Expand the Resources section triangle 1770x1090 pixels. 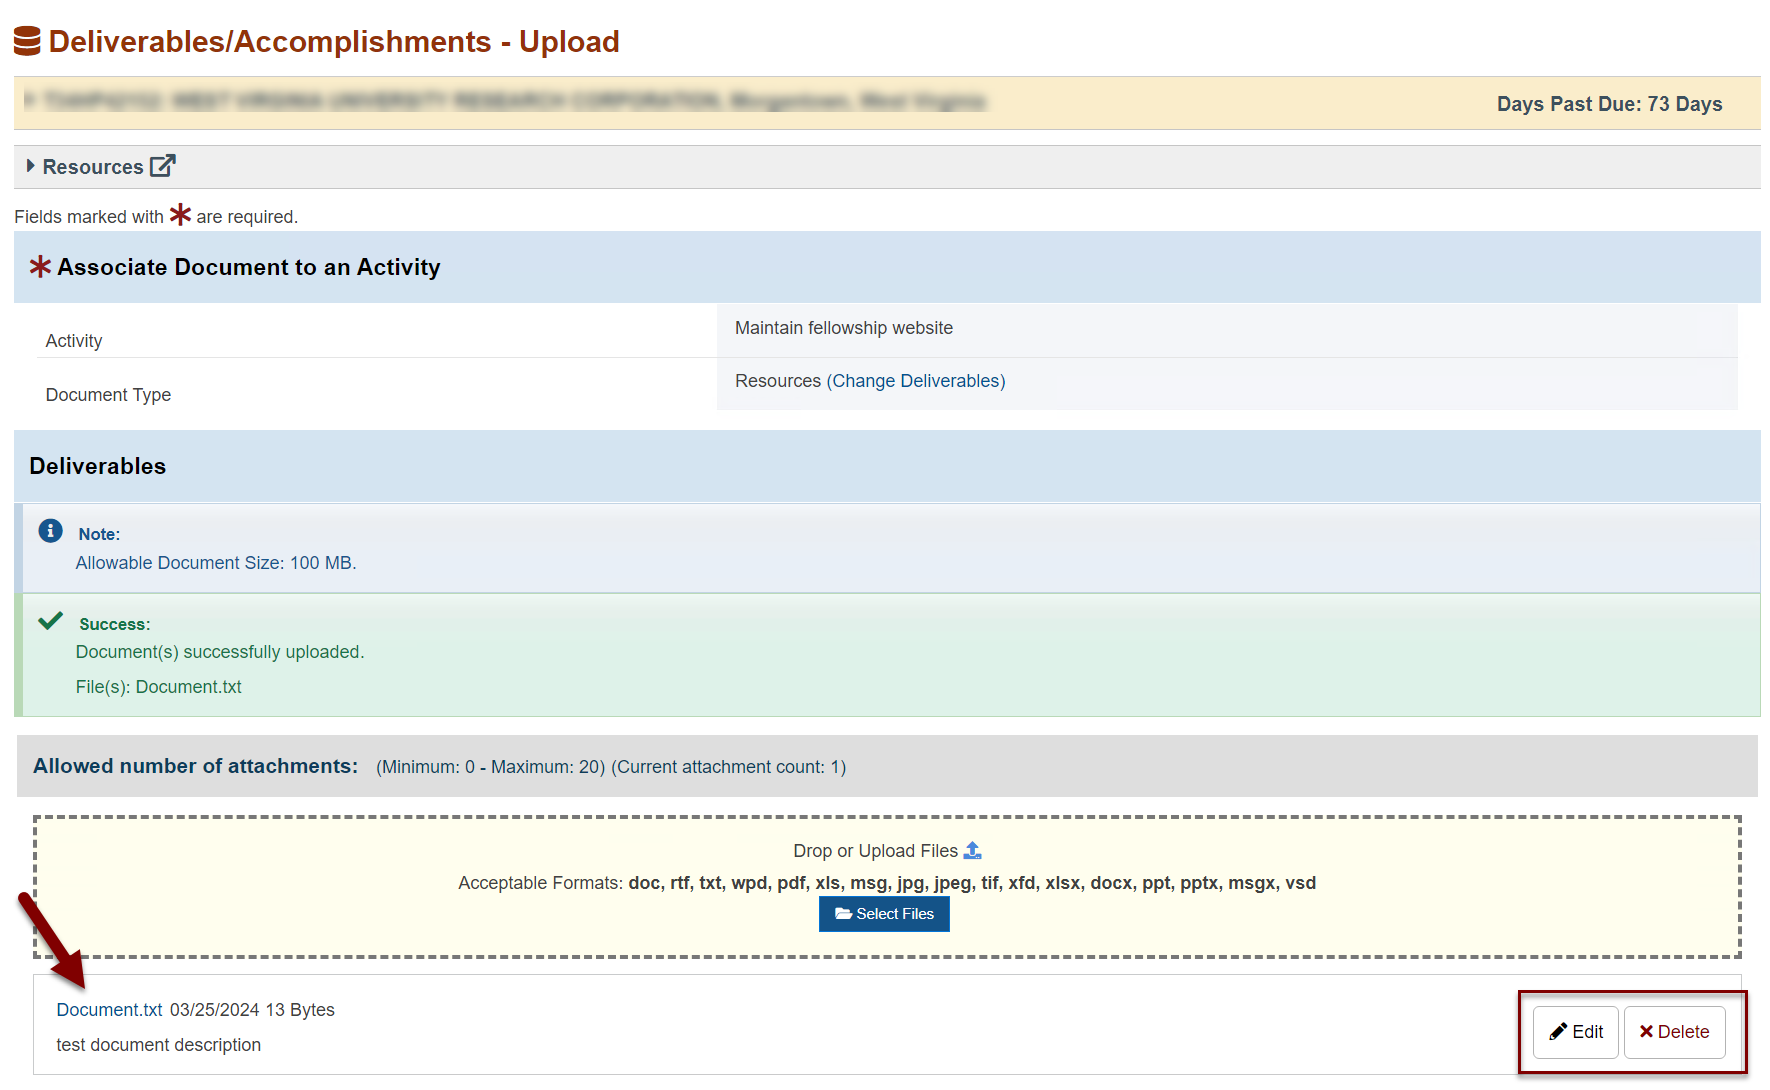click(x=31, y=166)
